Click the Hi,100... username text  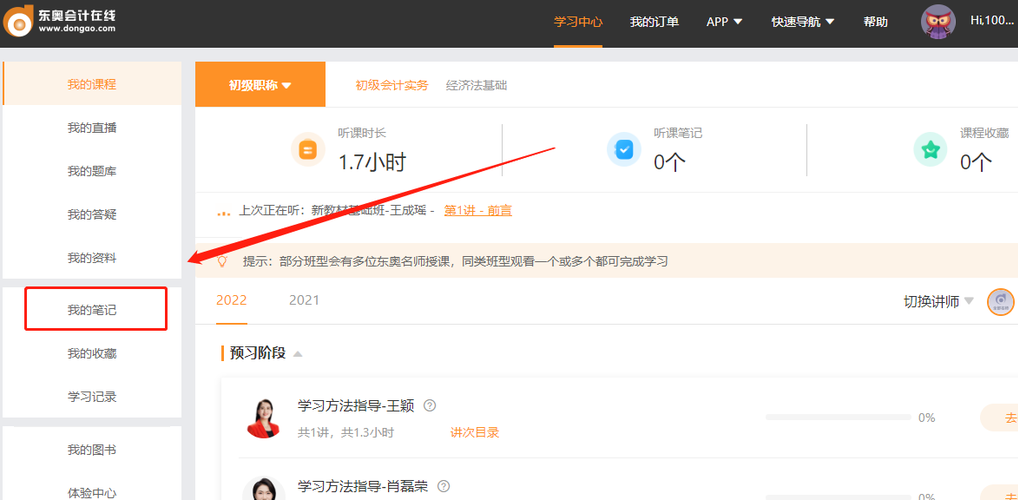tap(992, 20)
